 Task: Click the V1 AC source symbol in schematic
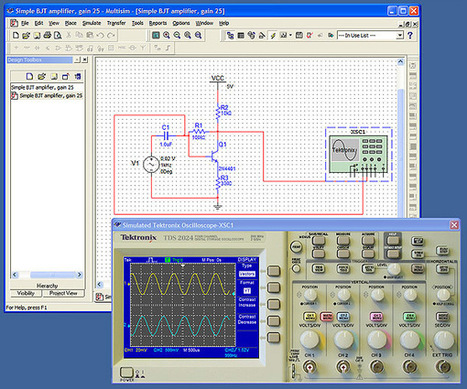point(151,164)
